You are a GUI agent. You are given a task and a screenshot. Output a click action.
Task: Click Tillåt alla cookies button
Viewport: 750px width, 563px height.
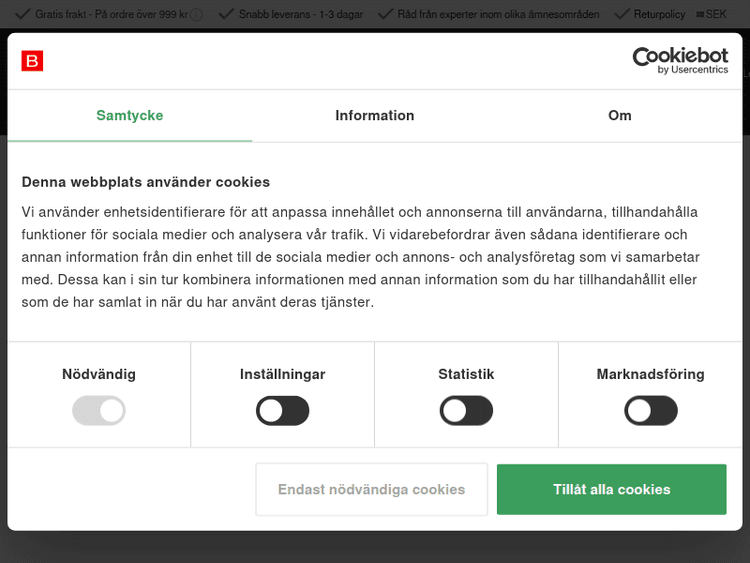(x=611, y=489)
